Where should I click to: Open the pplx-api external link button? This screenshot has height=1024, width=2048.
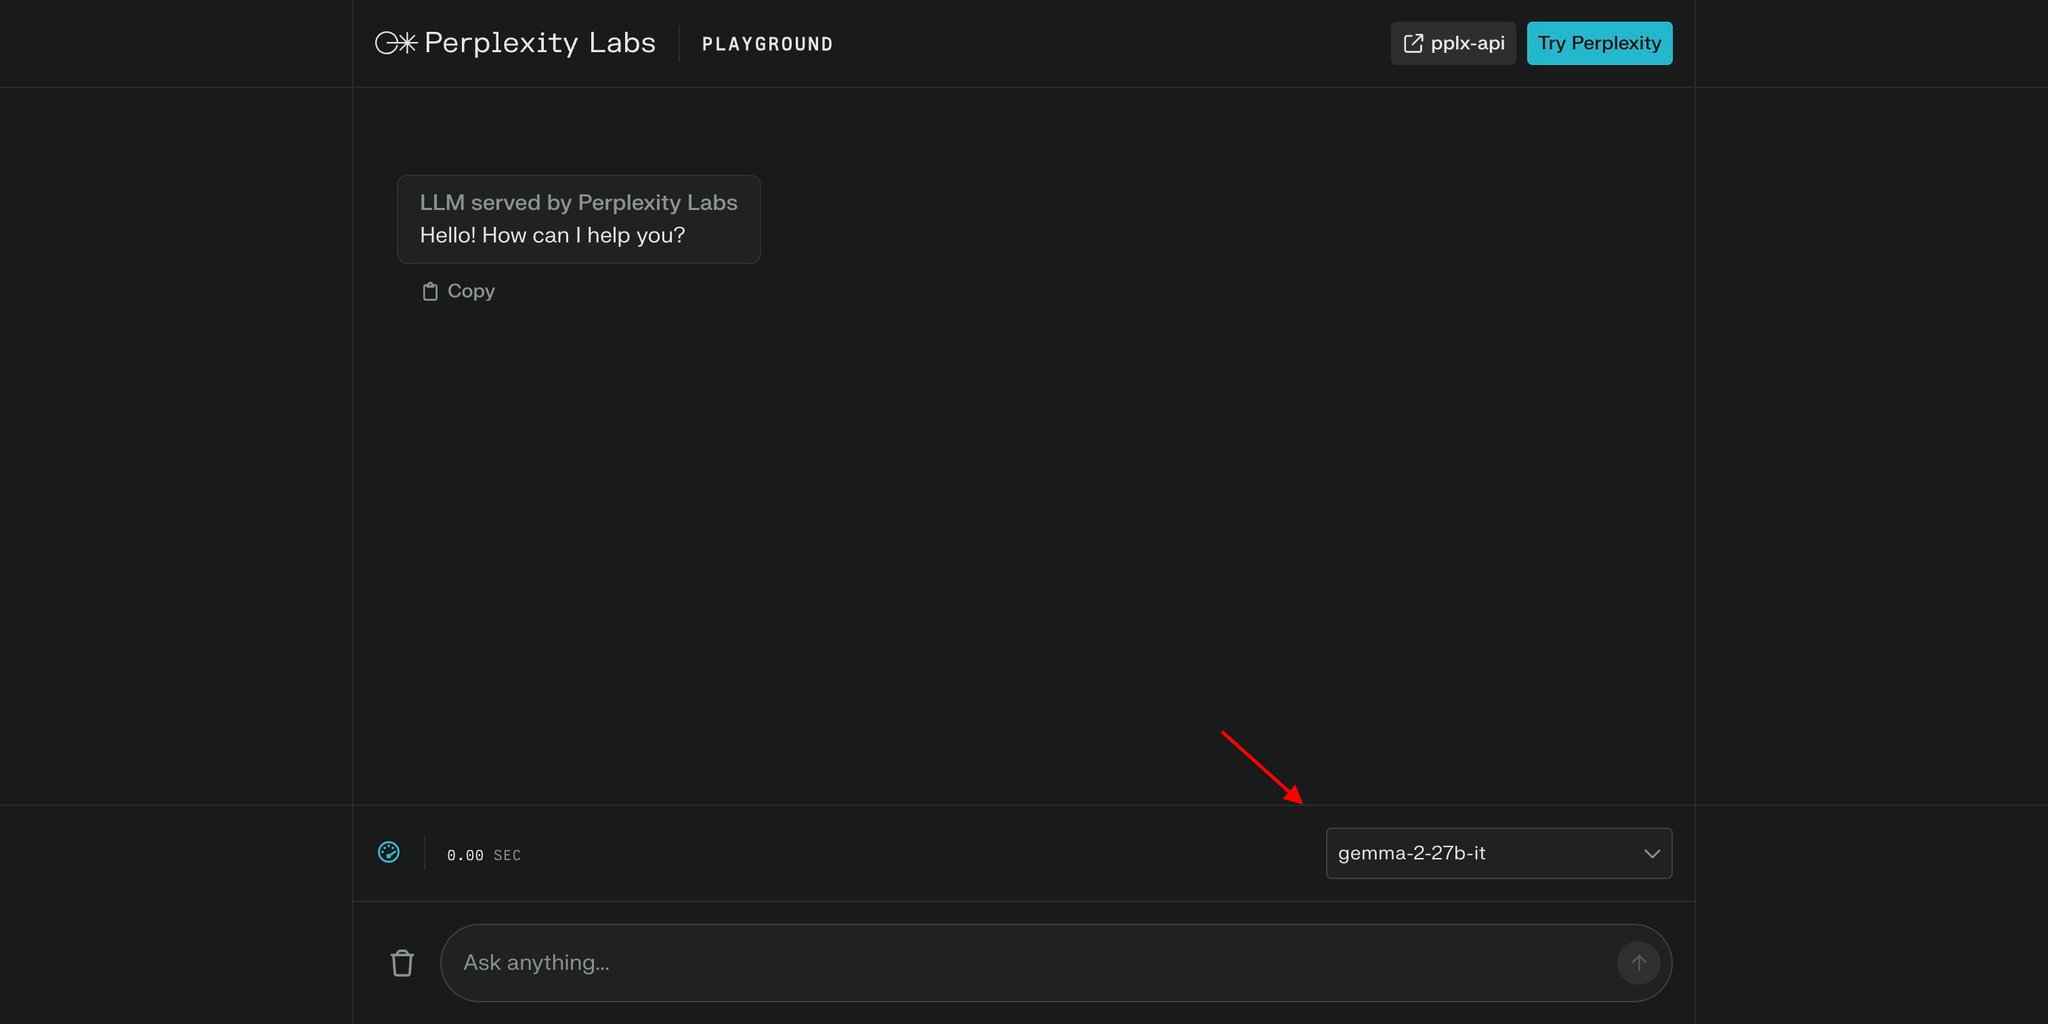tap(1453, 43)
